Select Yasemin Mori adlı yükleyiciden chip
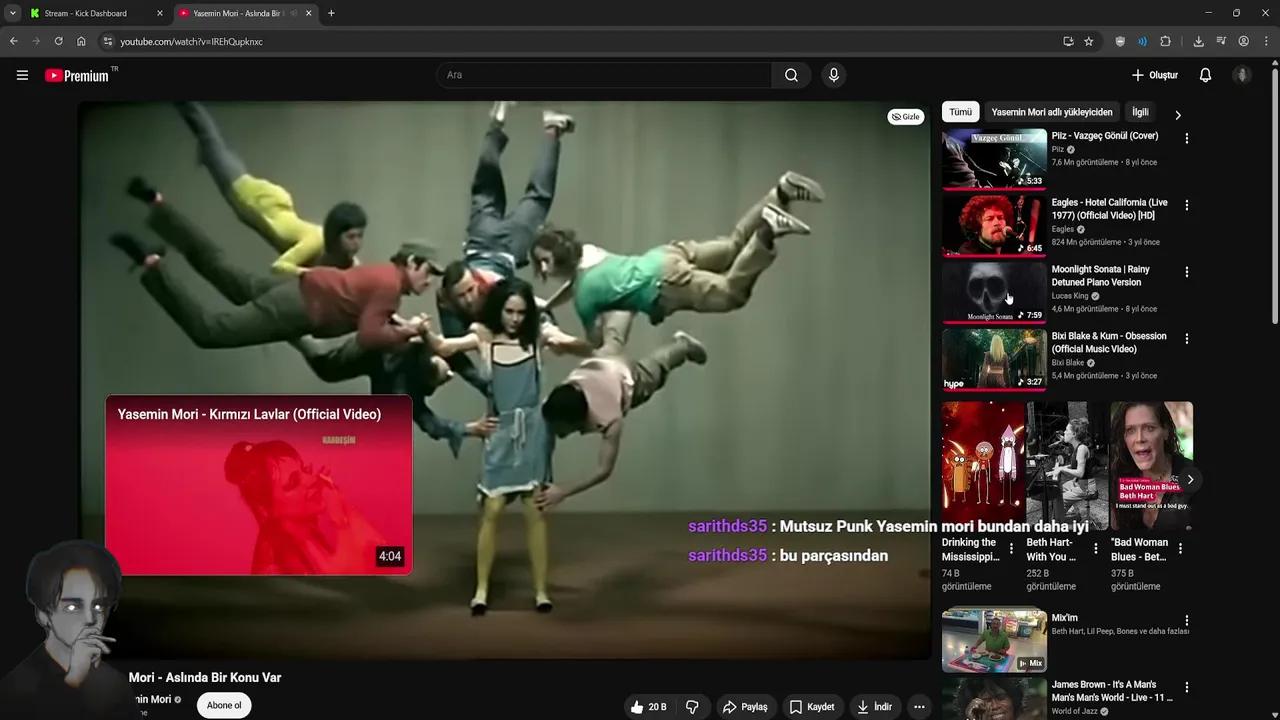The height and width of the screenshot is (720, 1280). click(1052, 112)
